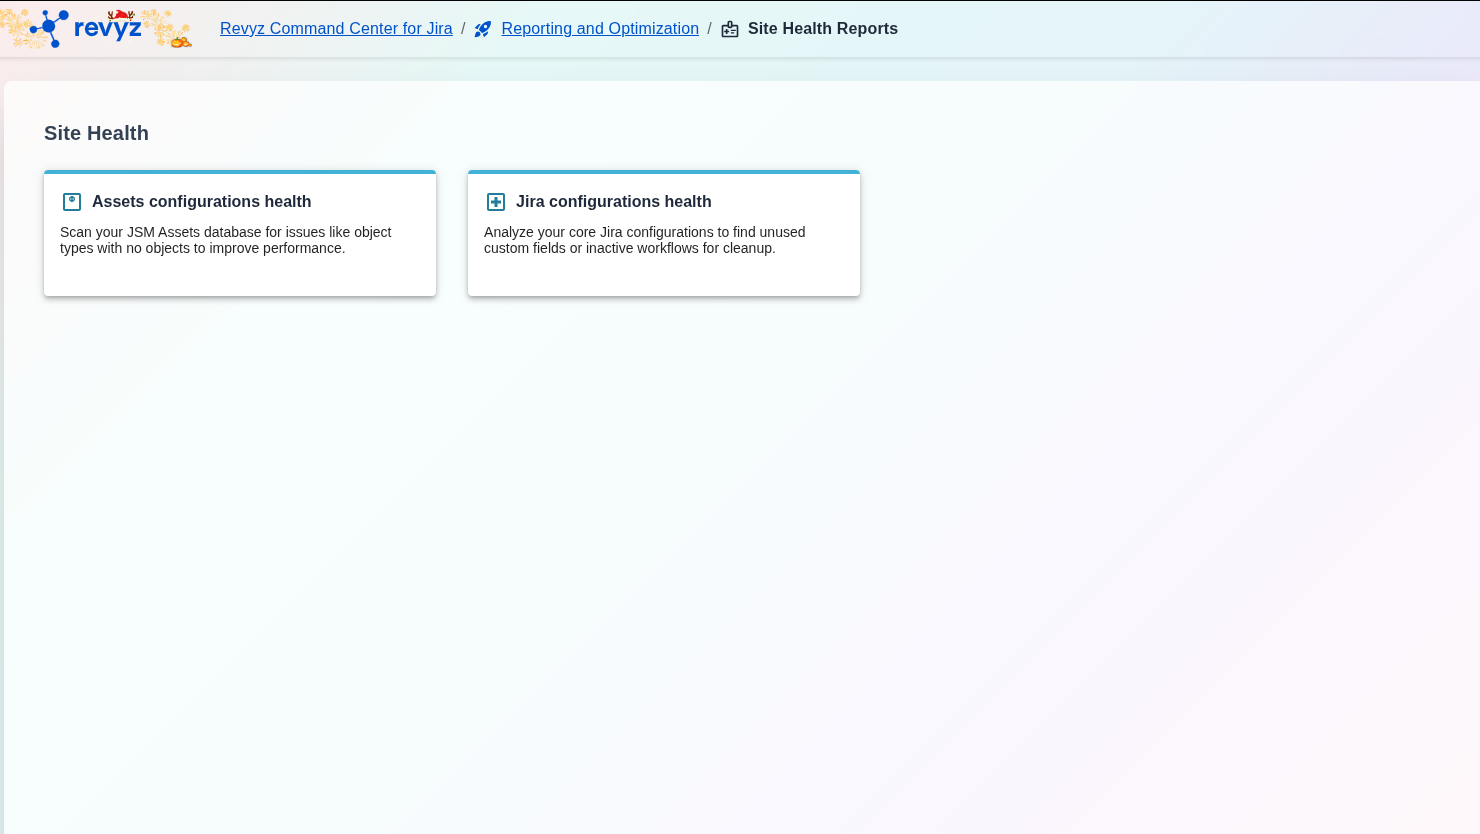Click the Assets configurations health card icon
Screen dimensions: 1480x834
72,202
